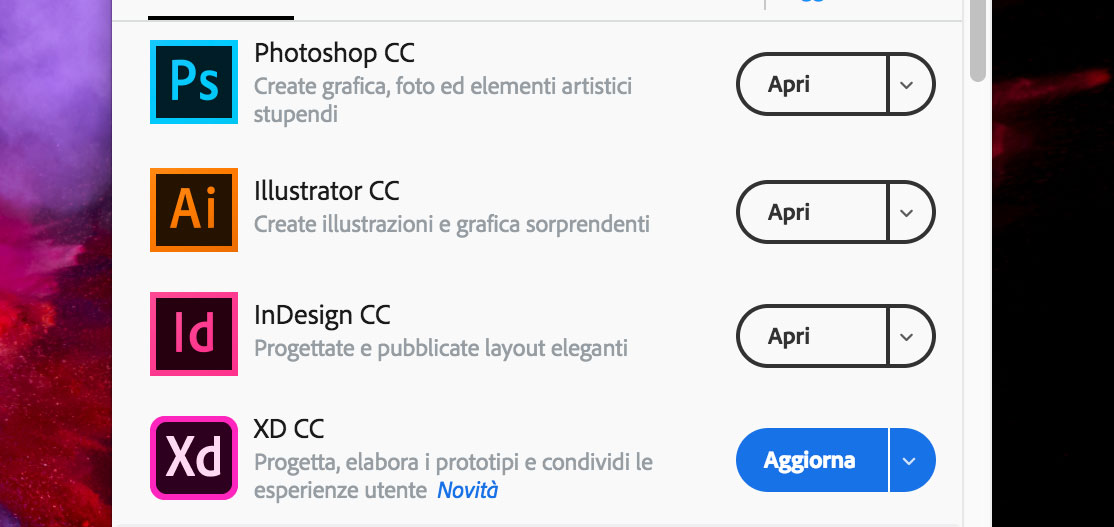Click the Illustrator Ai app icon
This screenshot has width=1114, height=527.
(x=194, y=210)
